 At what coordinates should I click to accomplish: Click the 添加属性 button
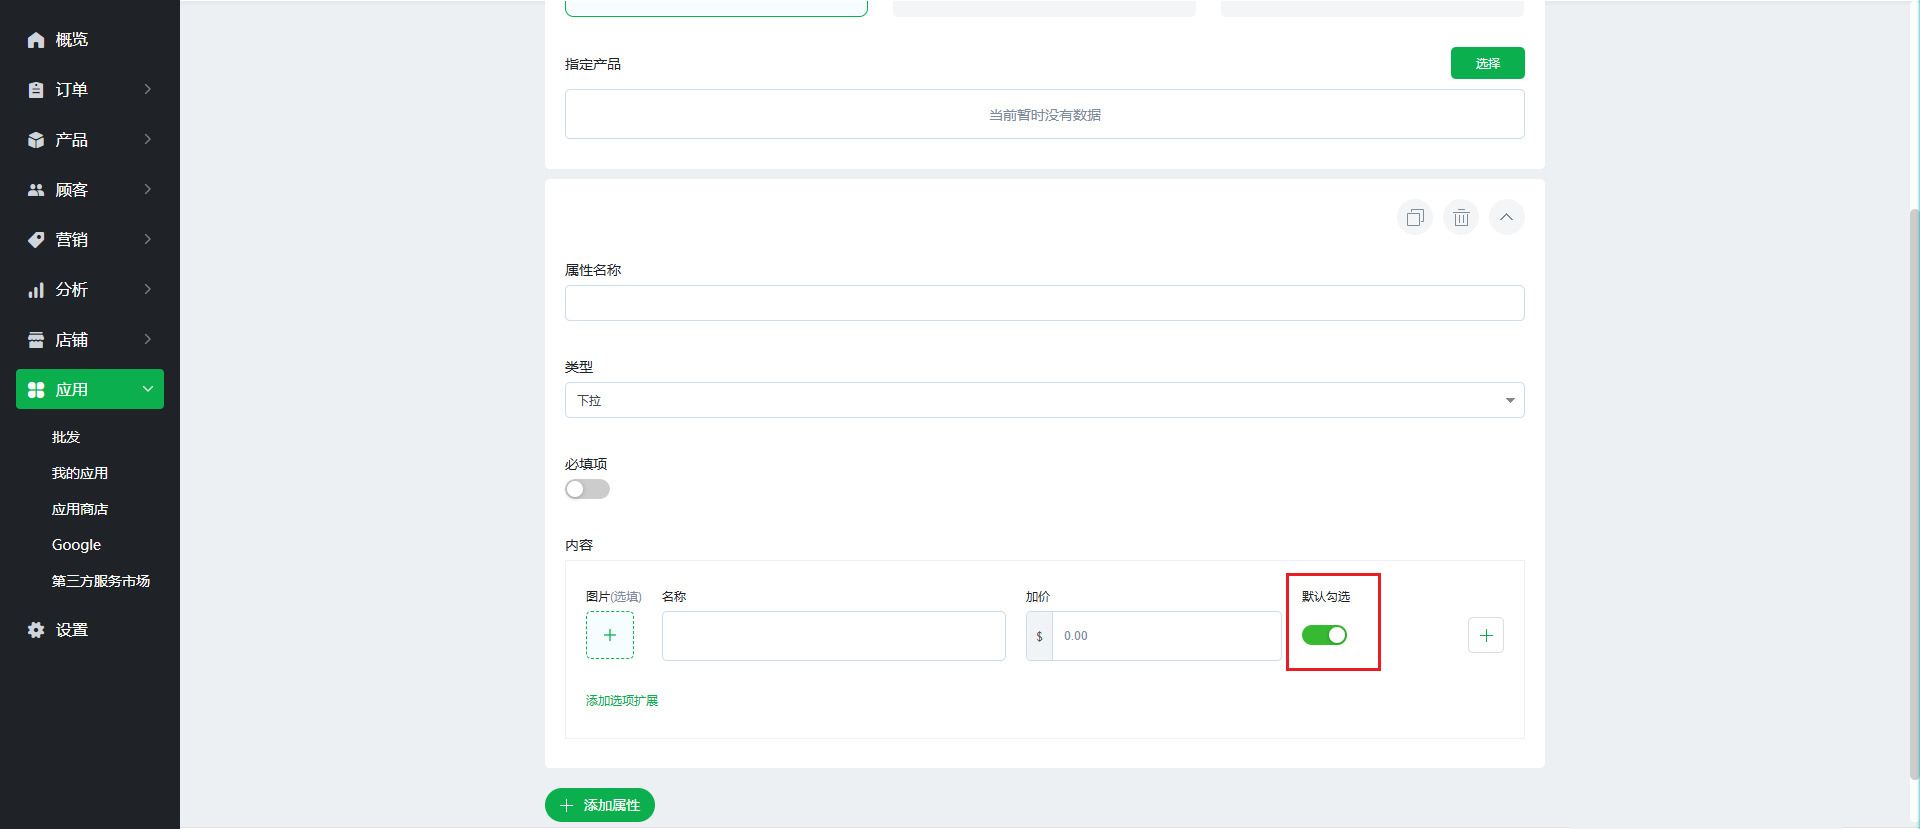[600, 805]
